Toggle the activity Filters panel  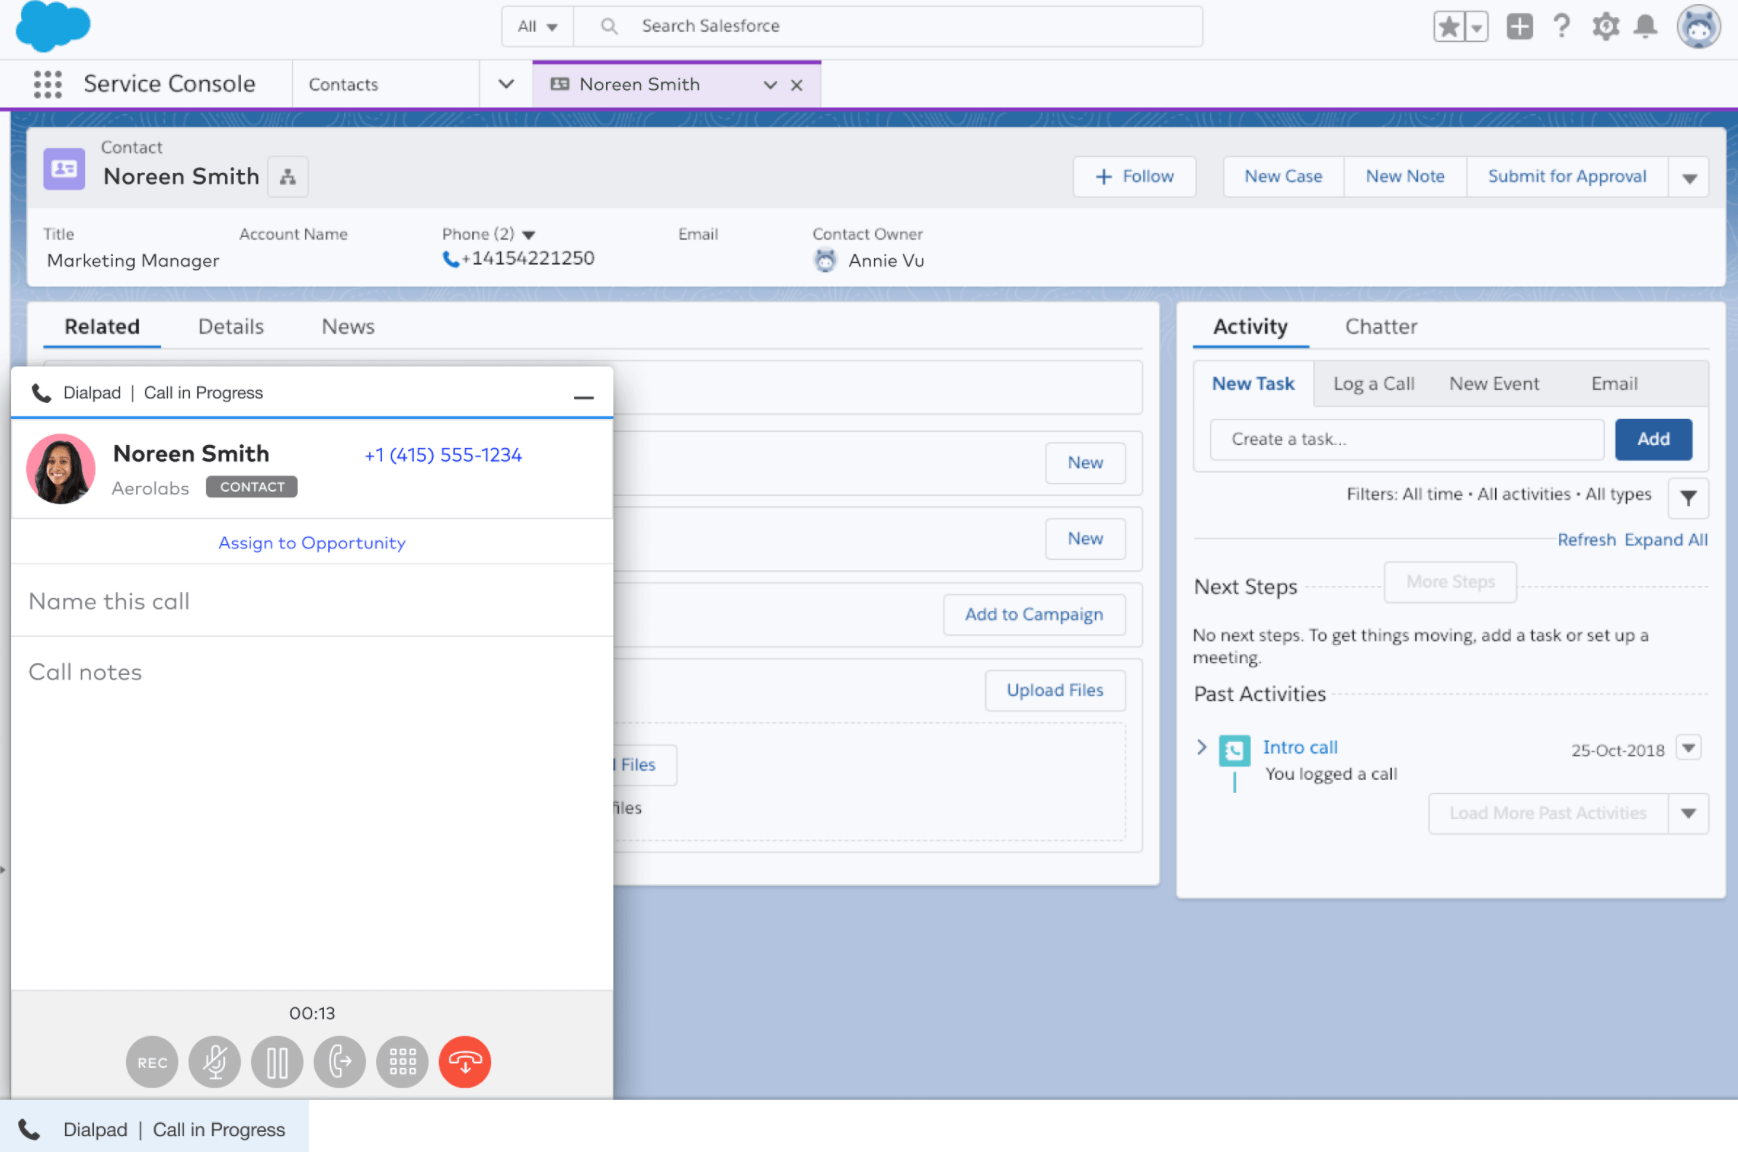(1688, 497)
